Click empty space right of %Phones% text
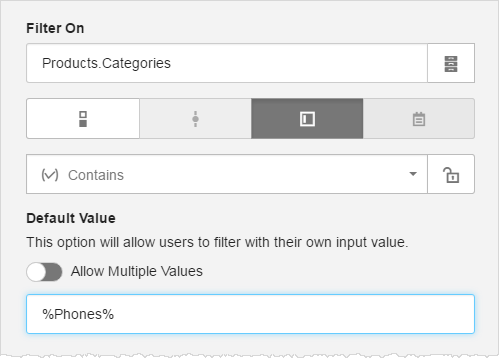Screen dimensions: 499x360 293,314
